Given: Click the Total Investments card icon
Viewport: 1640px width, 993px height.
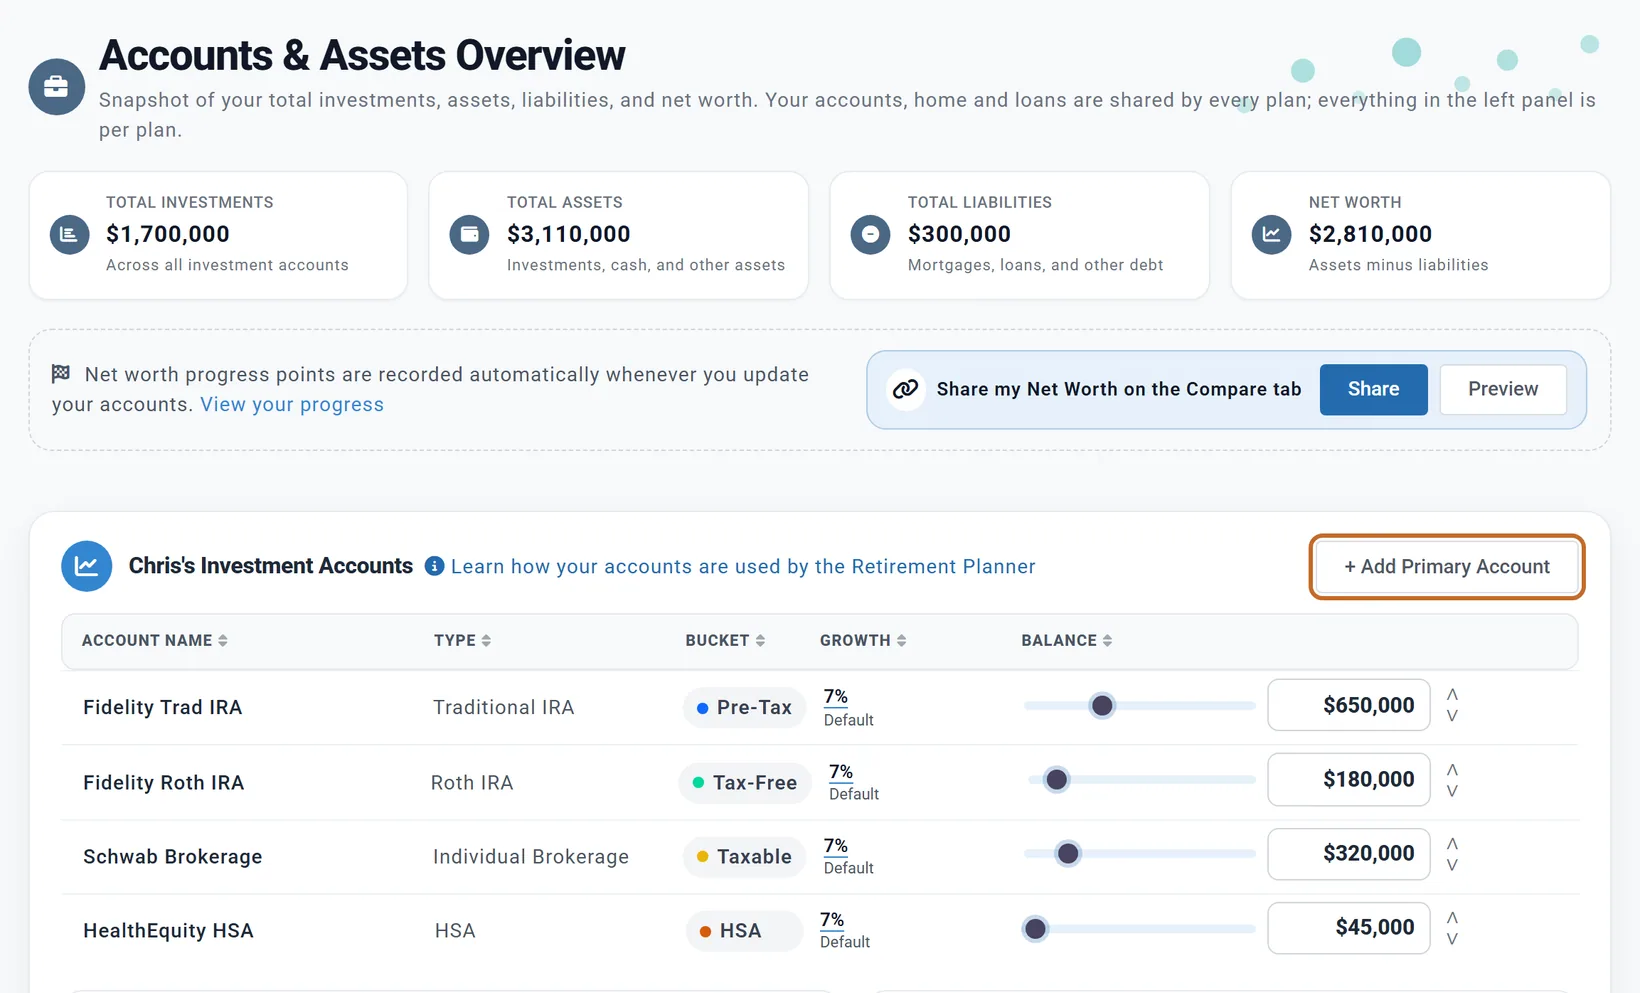Looking at the screenshot, I should [69, 235].
